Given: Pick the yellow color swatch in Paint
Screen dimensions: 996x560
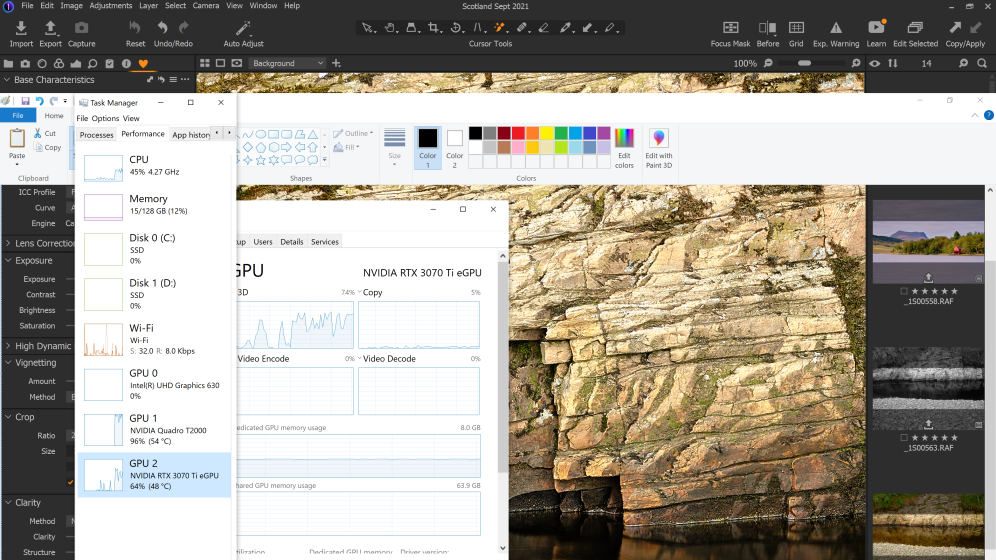Looking at the screenshot, I should coord(547,133).
